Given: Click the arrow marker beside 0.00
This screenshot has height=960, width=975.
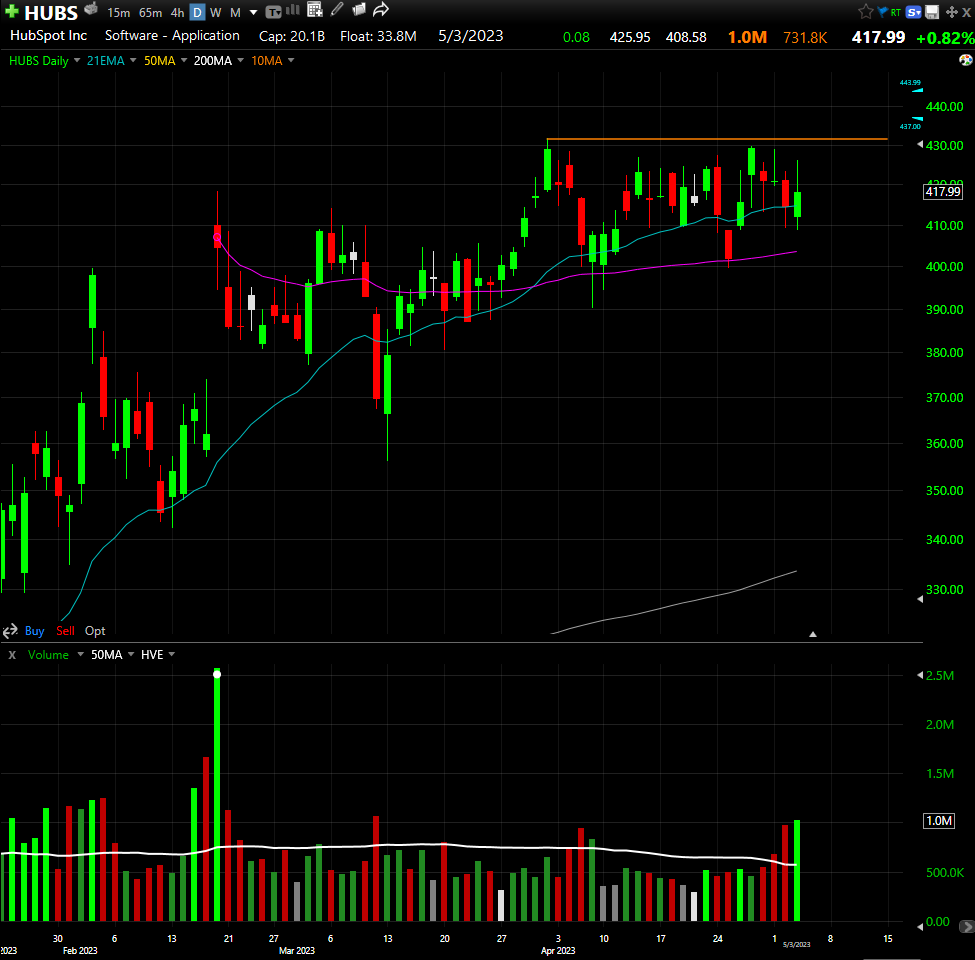Looking at the screenshot, I should coord(920,926).
